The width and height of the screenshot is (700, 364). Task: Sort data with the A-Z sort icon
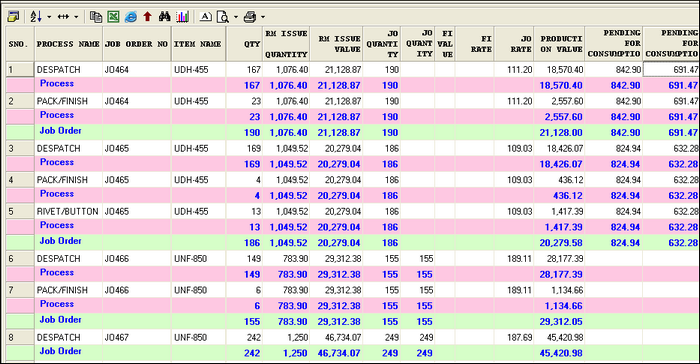point(36,17)
